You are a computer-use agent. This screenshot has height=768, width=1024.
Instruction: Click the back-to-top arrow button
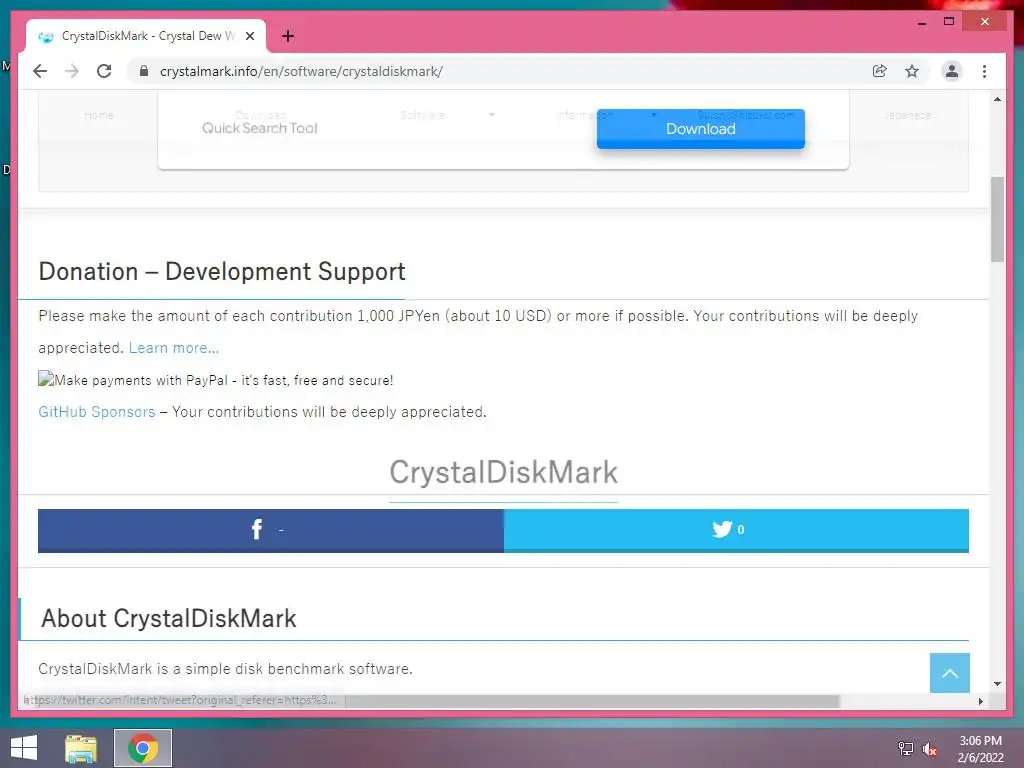coord(950,673)
